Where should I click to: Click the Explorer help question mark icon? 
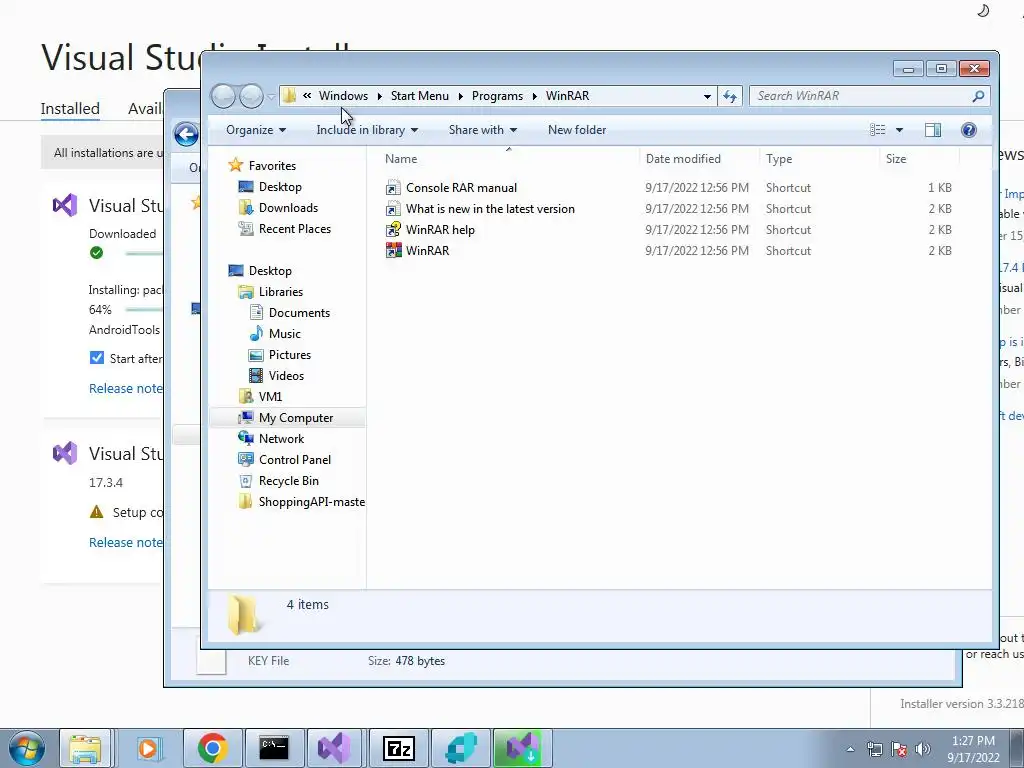pos(968,130)
